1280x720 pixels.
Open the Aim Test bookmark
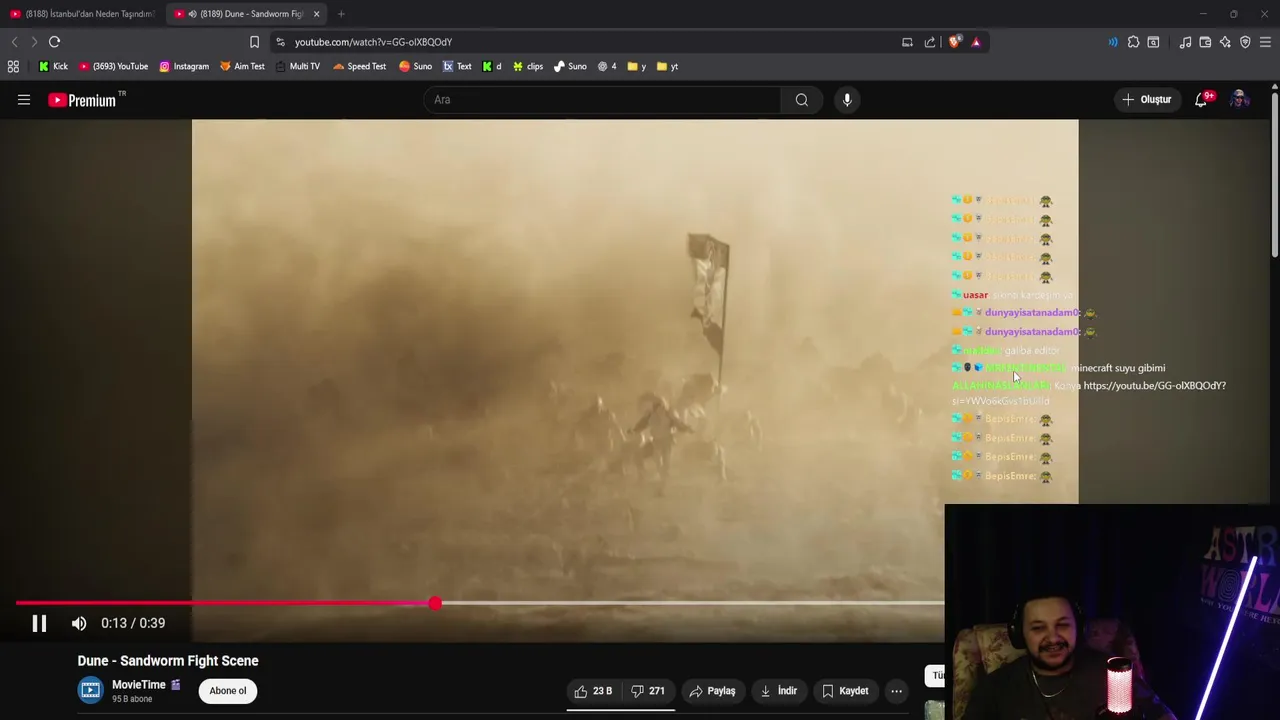(x=242, y=66)
